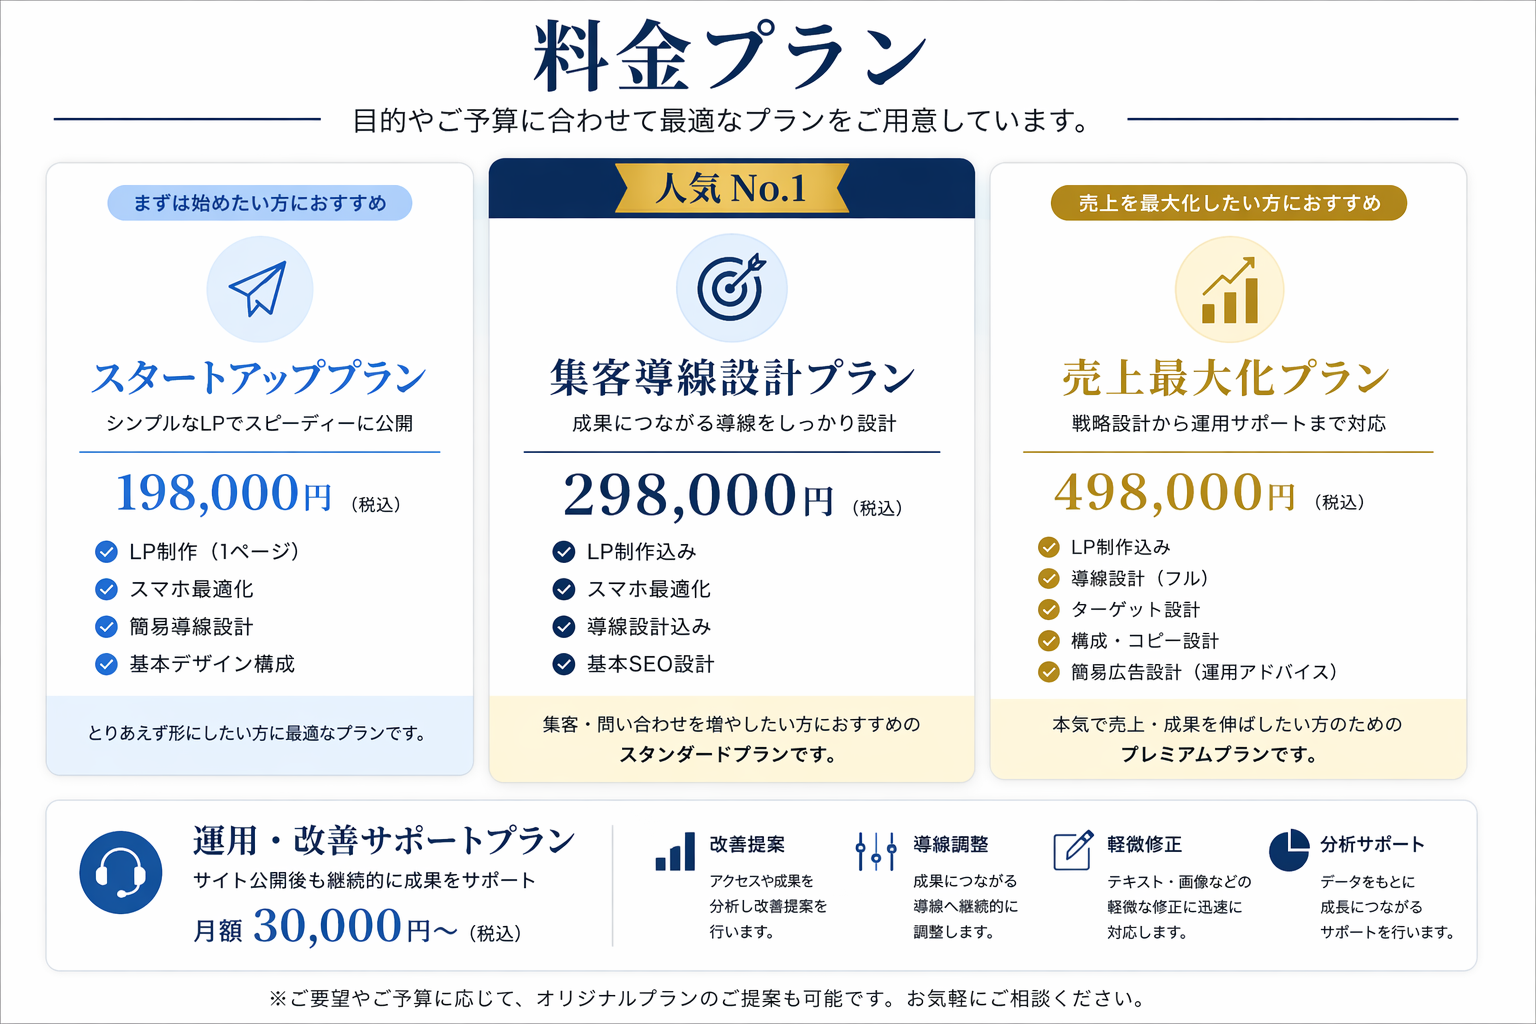Click the paper airplane icon
Image resolution: width=1536 pixels, height=1024 pixels.
(x=259, y=289)
